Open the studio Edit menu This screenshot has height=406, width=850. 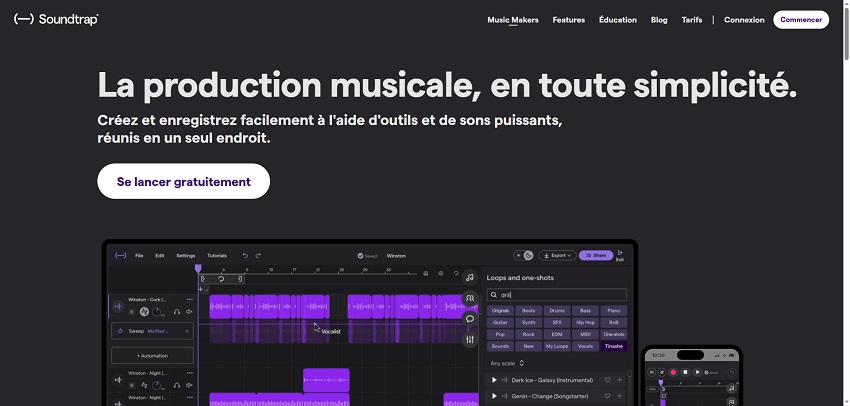point(160,255)
